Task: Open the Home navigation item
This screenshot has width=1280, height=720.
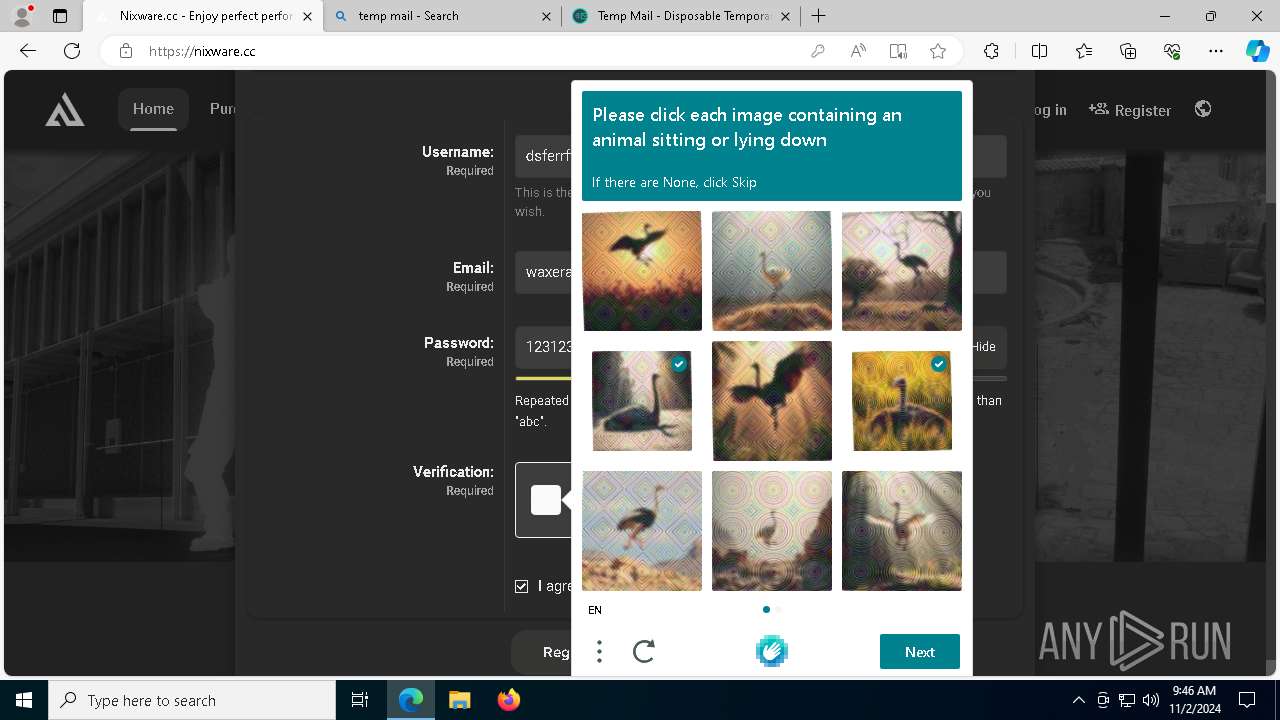Action: (x=153, y=109)
